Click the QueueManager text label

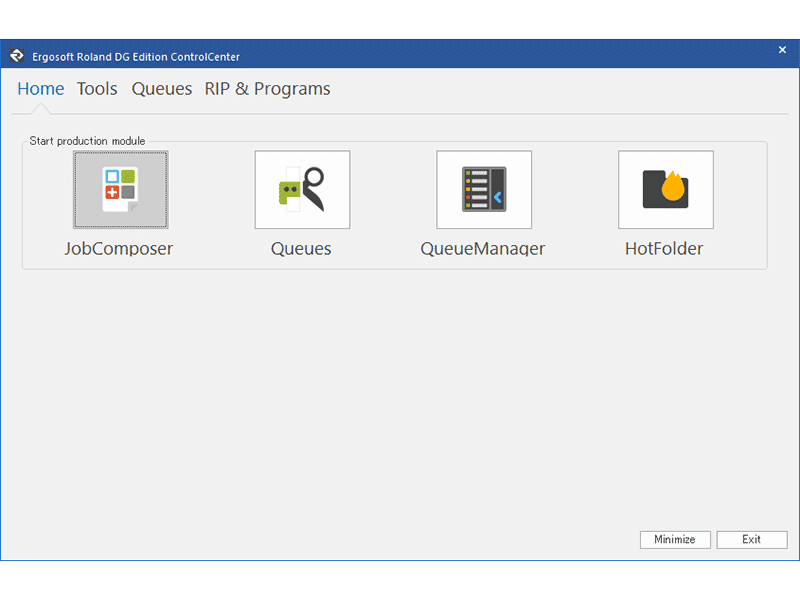tap(483, 248)
